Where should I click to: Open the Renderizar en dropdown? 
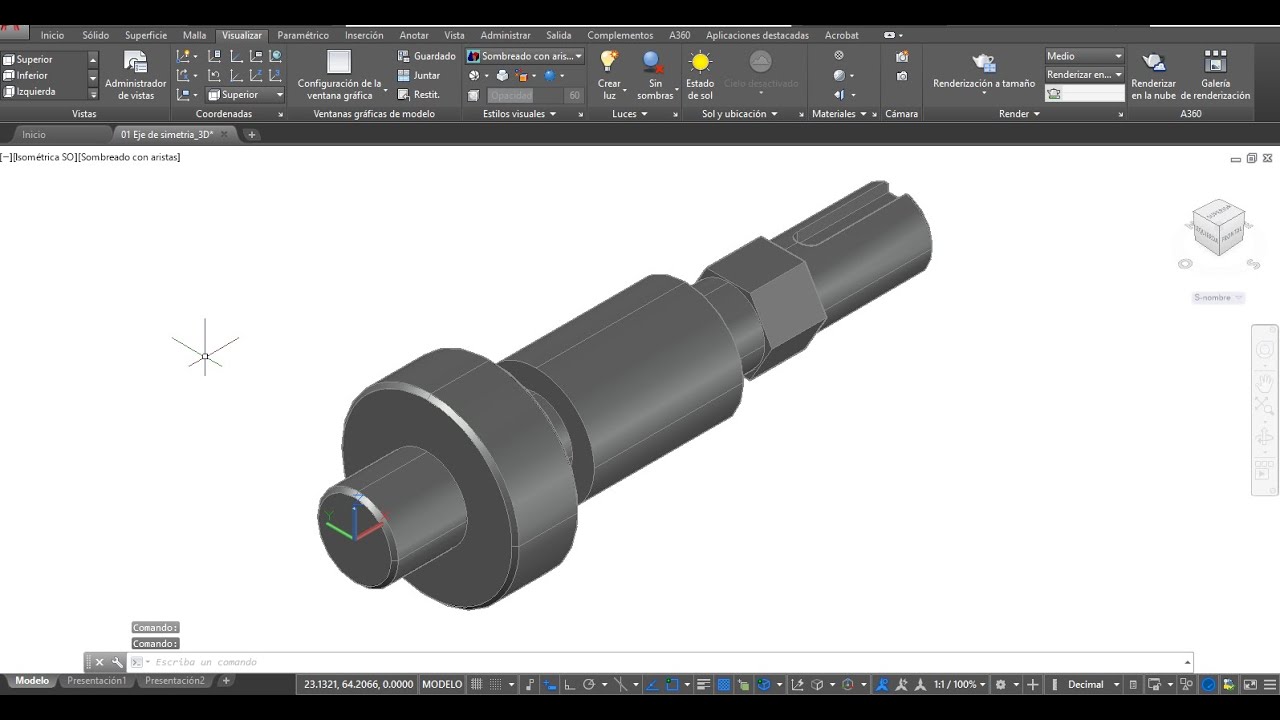tap(1085, 74)
